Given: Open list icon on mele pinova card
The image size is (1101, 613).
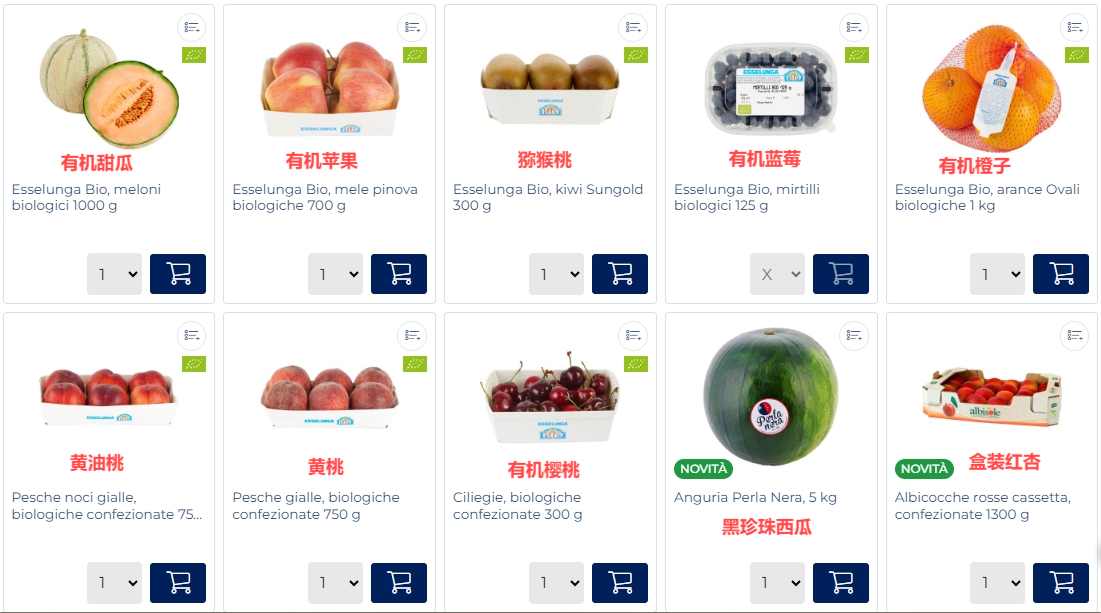Looking at the screenshot, I should point(412,27).
